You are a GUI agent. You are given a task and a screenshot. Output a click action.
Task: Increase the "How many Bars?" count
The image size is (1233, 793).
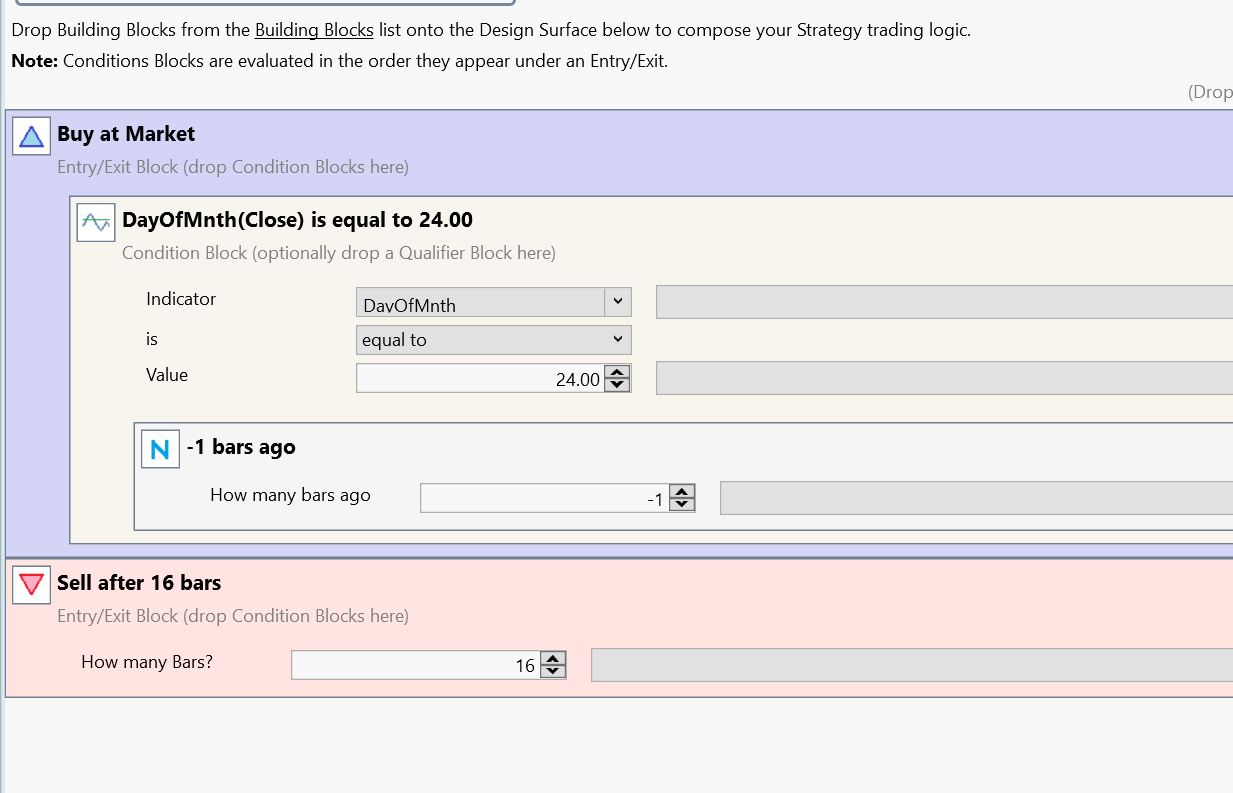coord(553,659)
